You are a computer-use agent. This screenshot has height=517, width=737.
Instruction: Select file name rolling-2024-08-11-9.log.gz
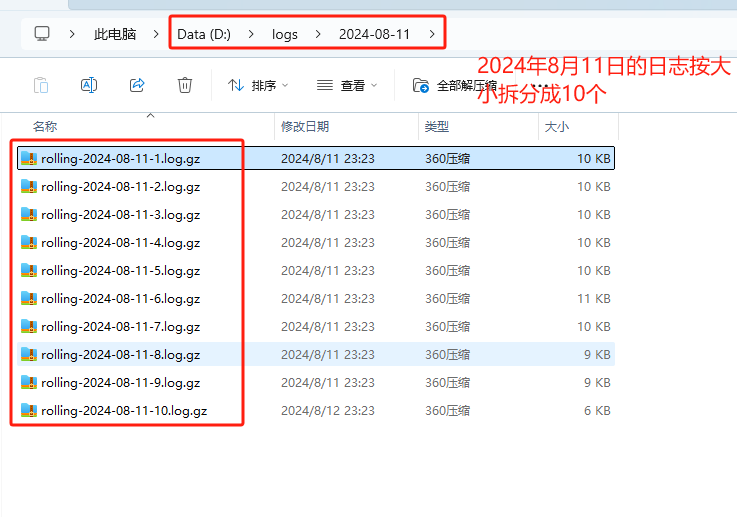(121, 383)
